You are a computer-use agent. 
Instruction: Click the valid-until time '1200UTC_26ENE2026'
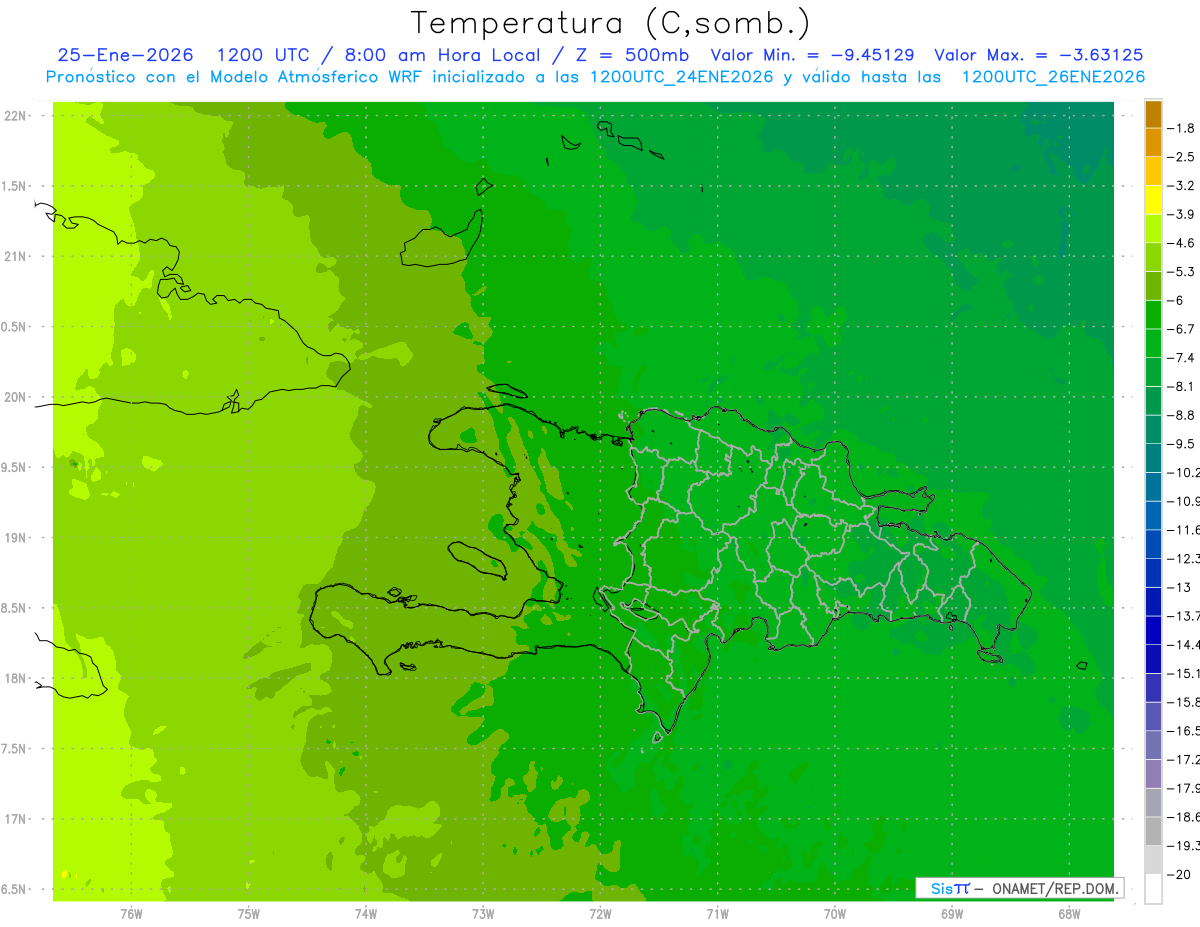tap(1053, 77)
